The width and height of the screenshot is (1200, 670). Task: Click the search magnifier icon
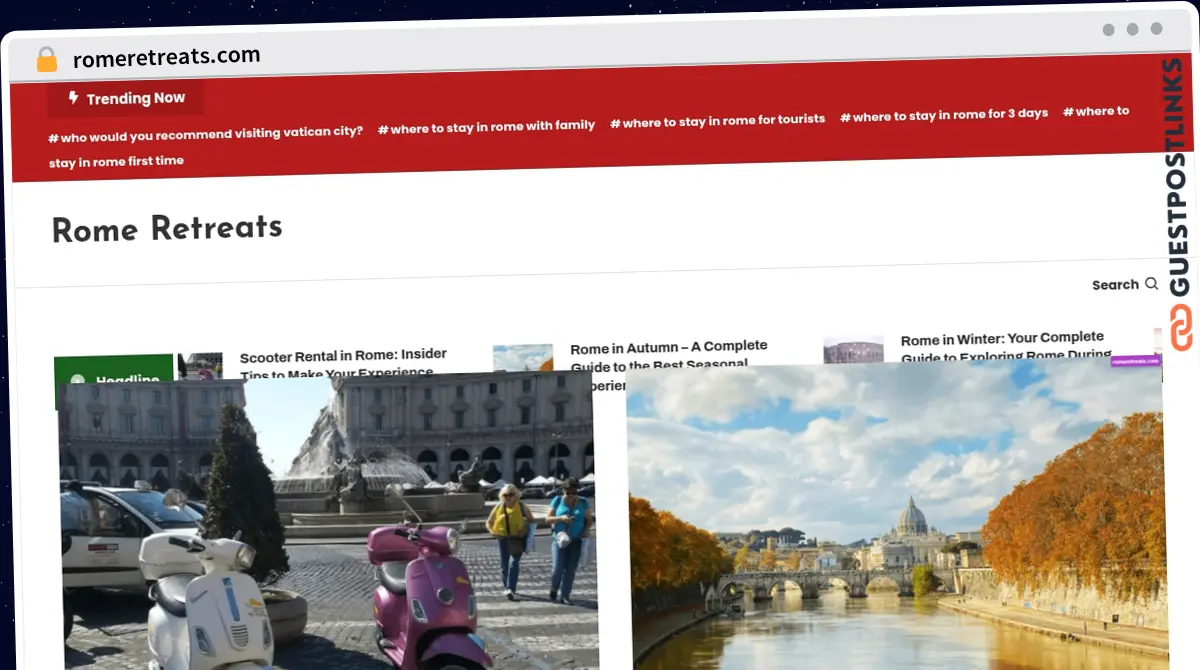[x=1151, y=284]
